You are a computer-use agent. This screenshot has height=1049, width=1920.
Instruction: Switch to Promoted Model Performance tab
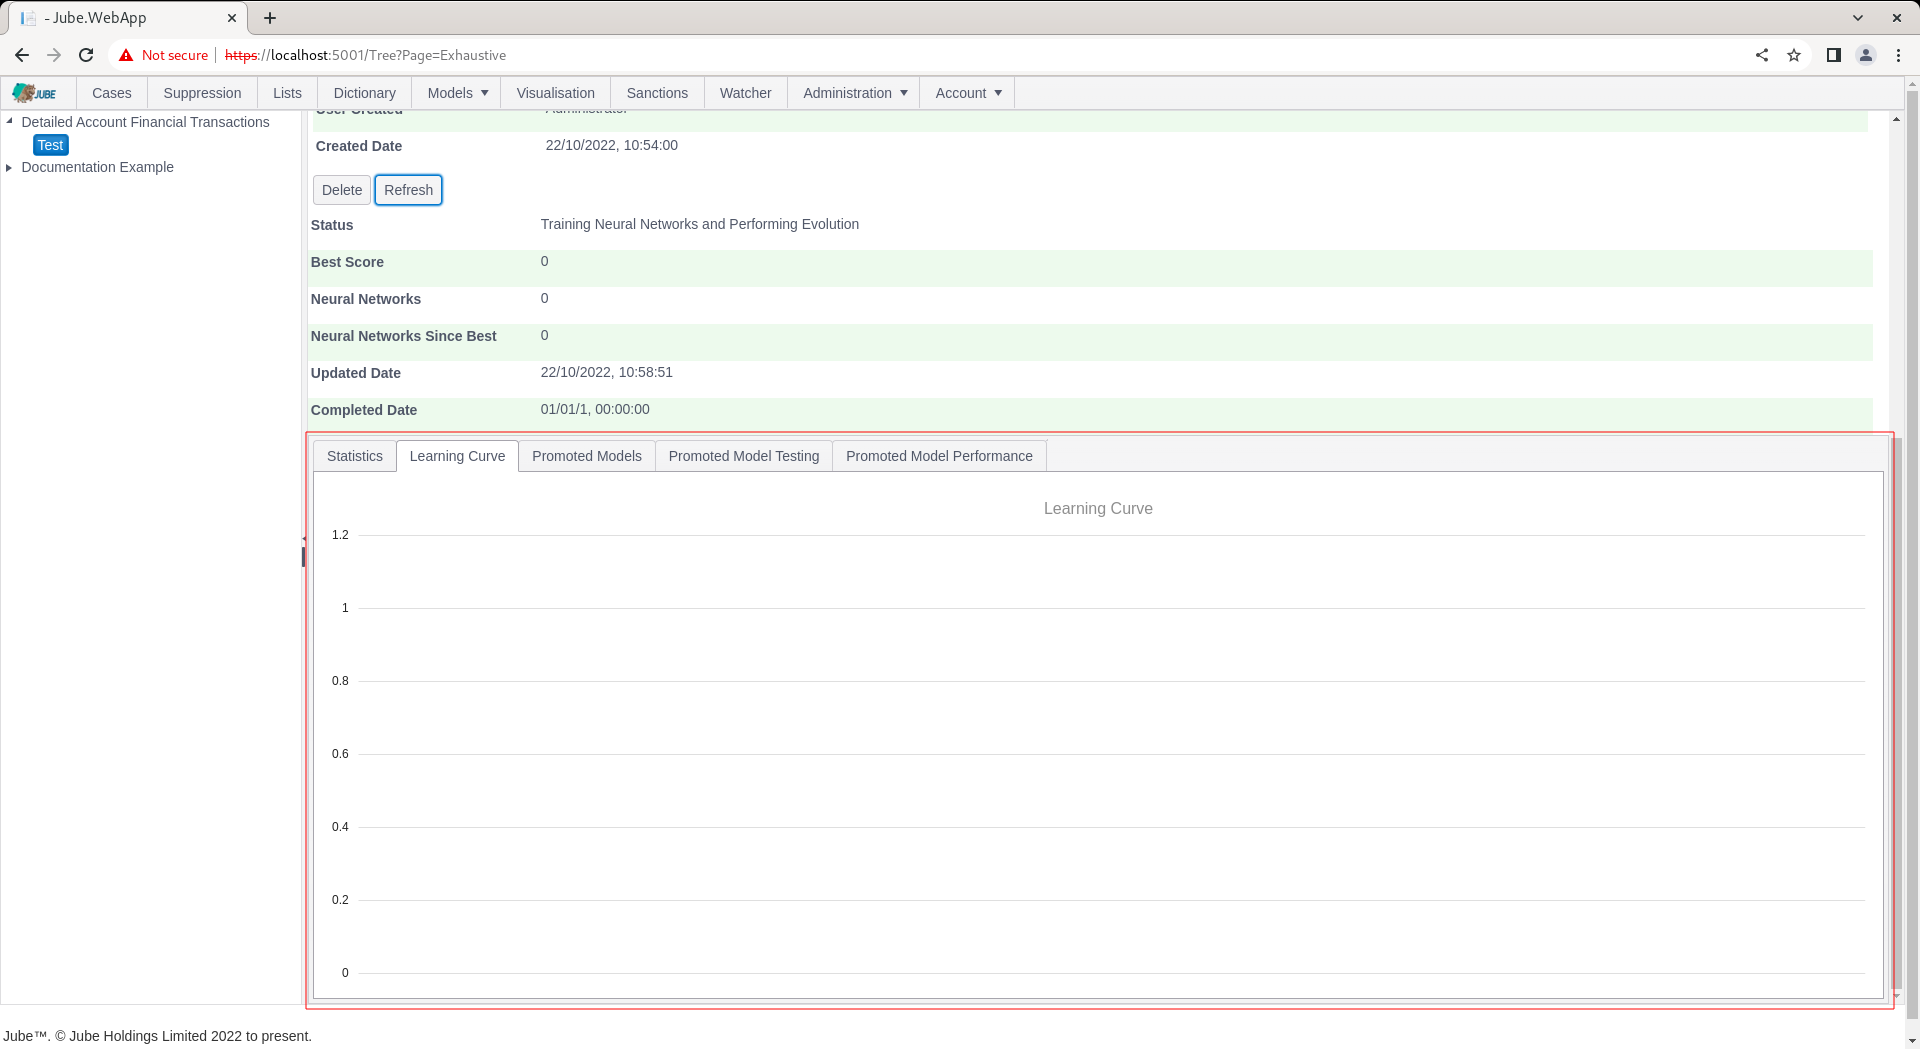click(939, 456)
